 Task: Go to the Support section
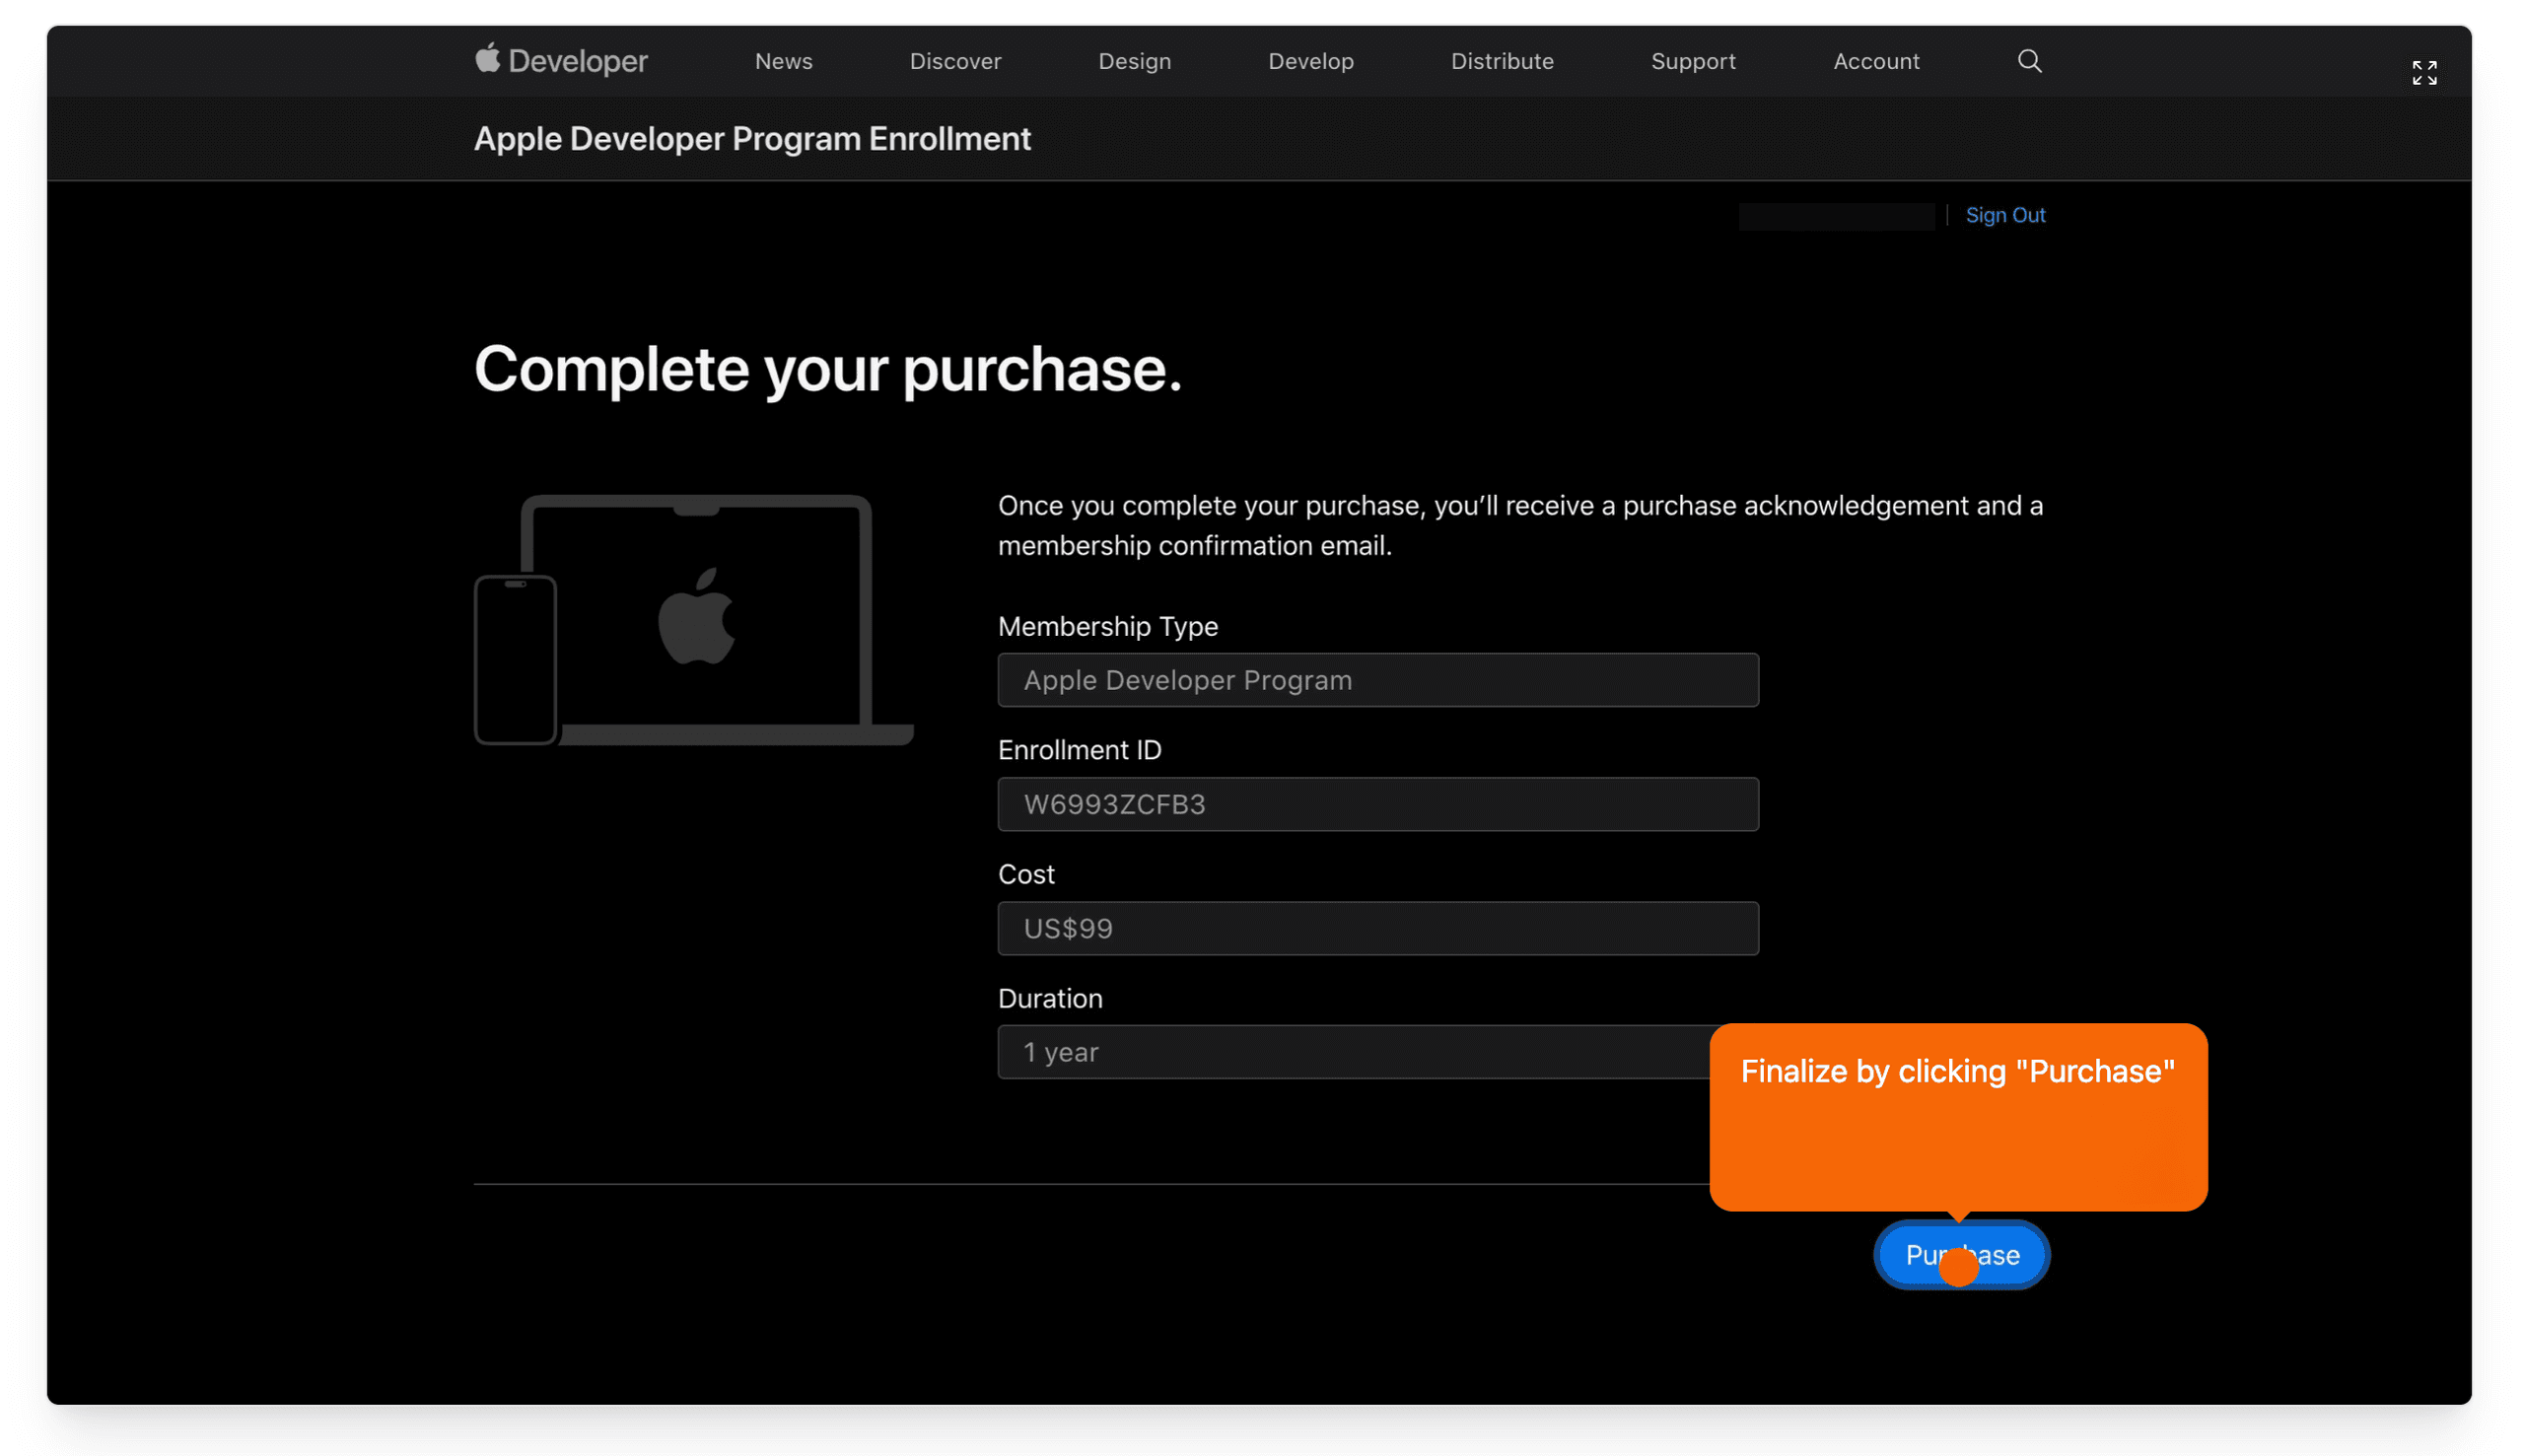click(x=1693, y=61)
